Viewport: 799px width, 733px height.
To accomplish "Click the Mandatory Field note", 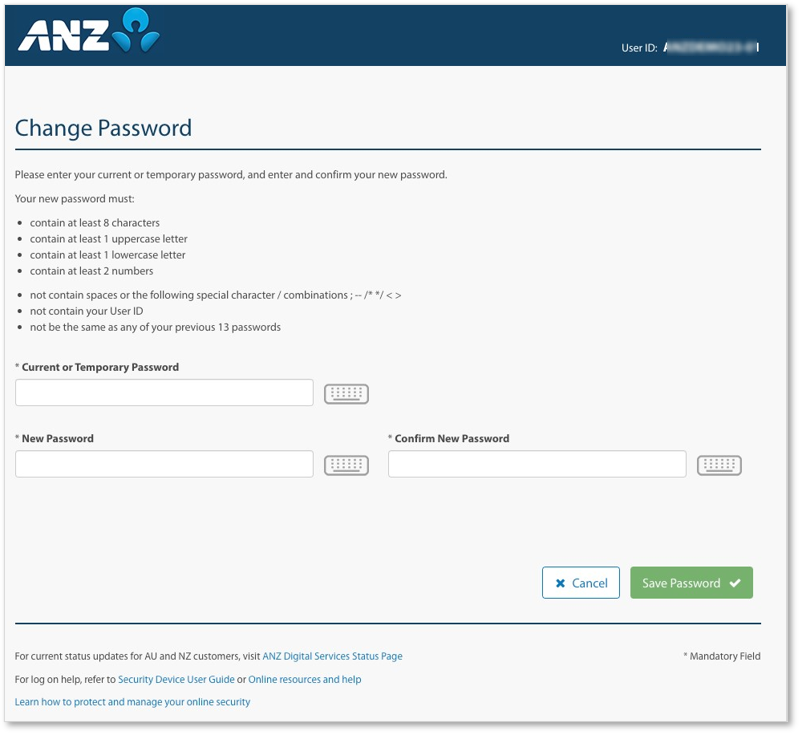I will pyautogui.click(x=721, y=657).
